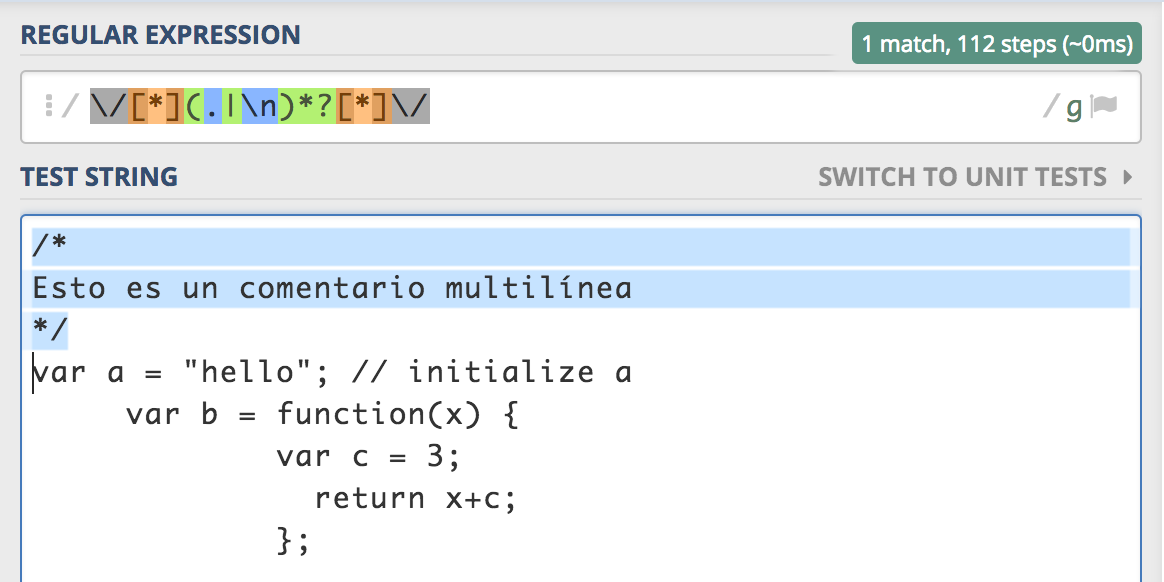
Task: Click the arrow next to Switch to Unit Tests
Action: pos(1128,178)
